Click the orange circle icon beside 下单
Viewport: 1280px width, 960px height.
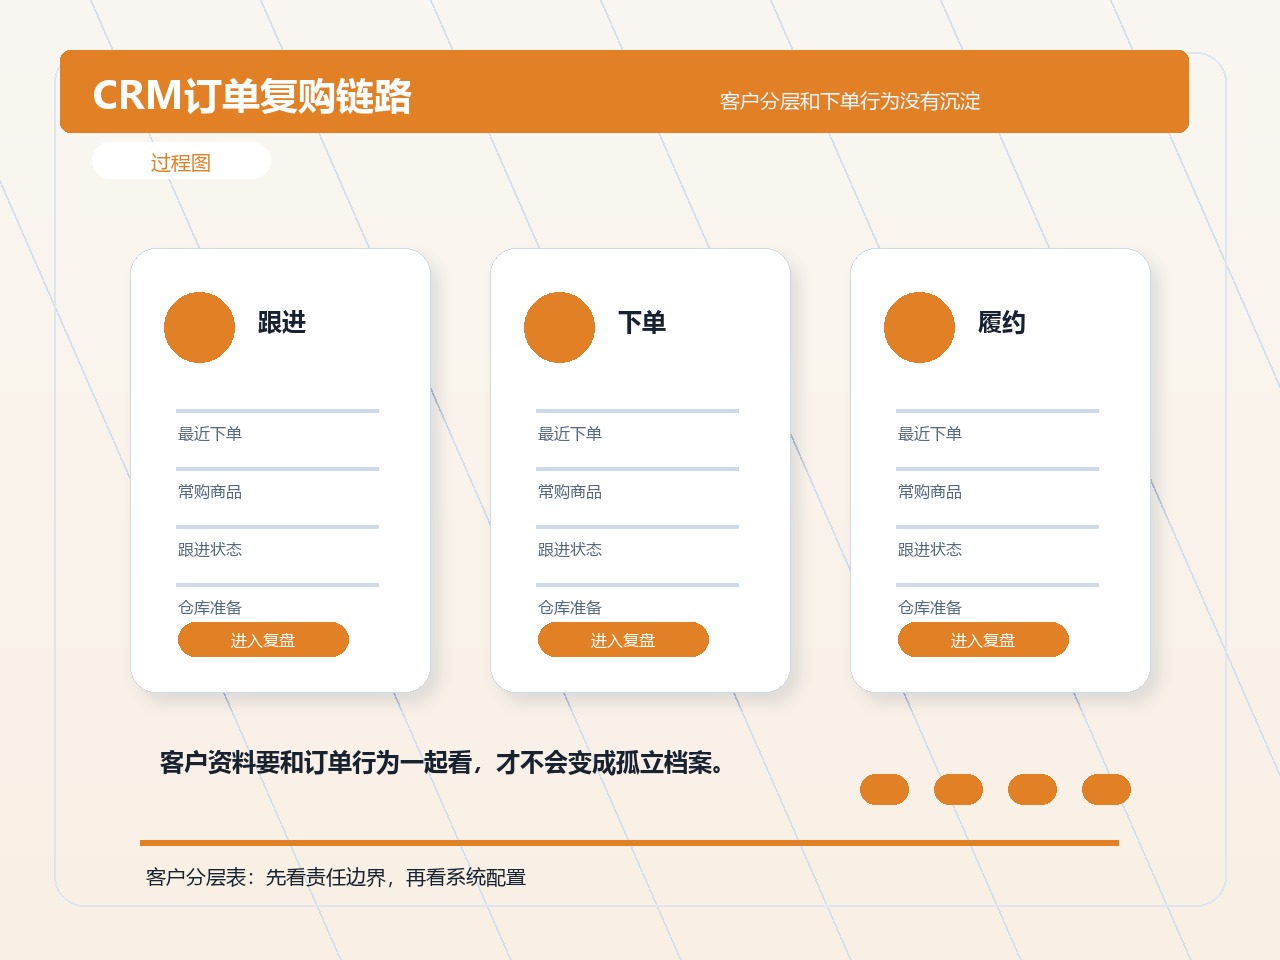(559, 327)
